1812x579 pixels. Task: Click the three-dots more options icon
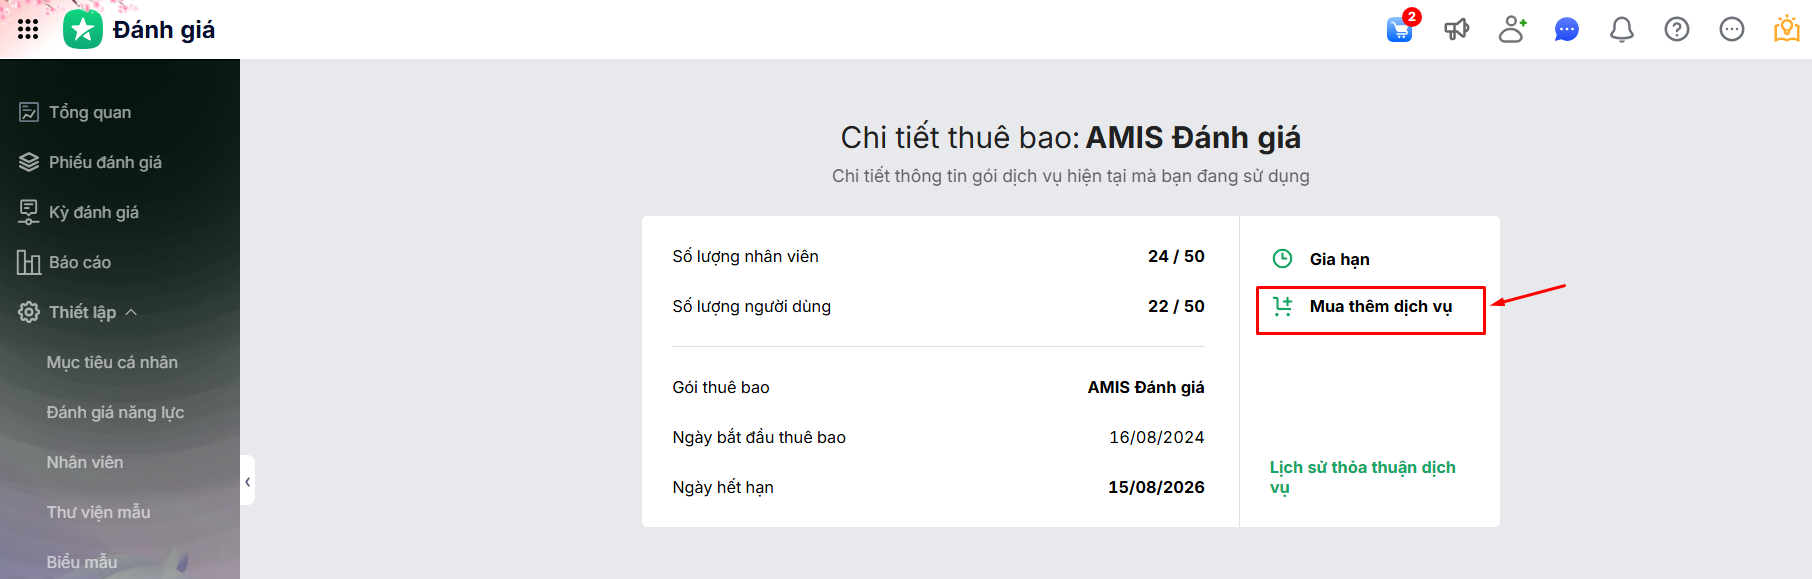coord(1732,29)
